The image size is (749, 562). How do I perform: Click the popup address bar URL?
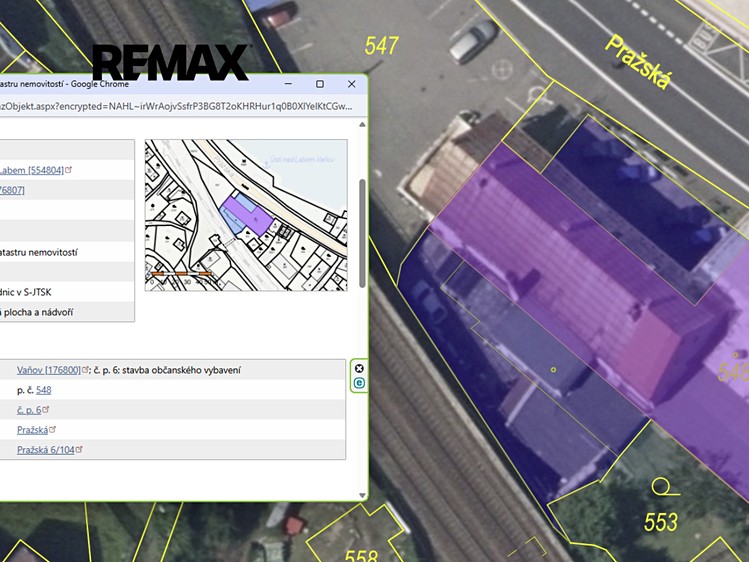click(176, 106)
